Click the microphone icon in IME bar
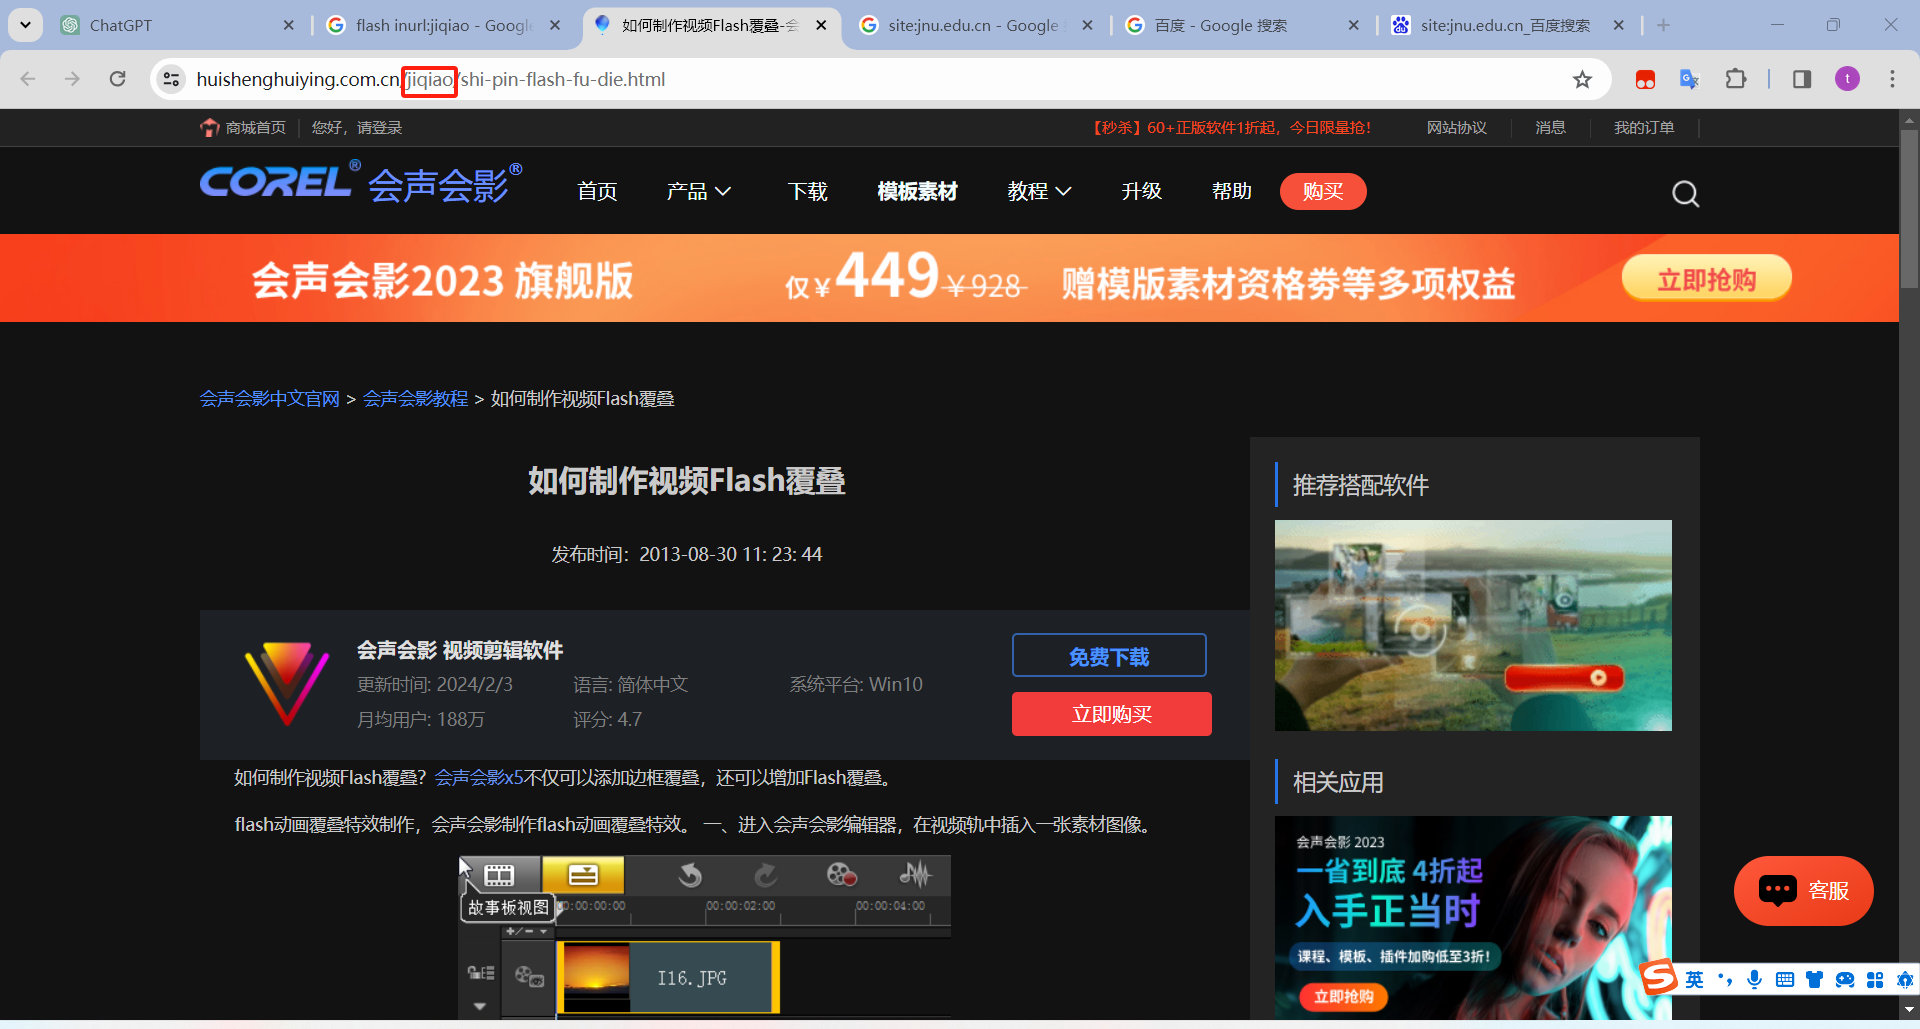This screenshot has height=1029, width=1920. point(1754,979)
